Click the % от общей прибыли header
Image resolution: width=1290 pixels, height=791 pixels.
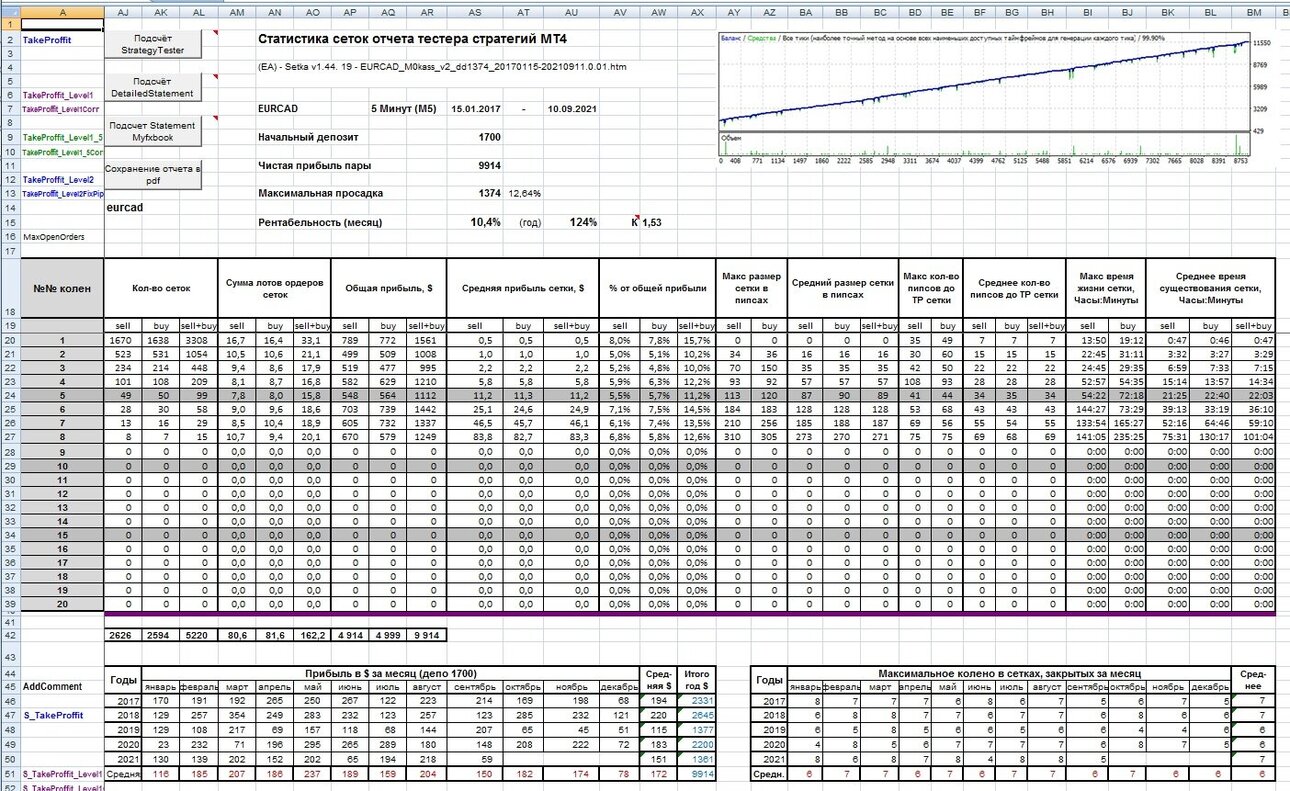point(658,289)
